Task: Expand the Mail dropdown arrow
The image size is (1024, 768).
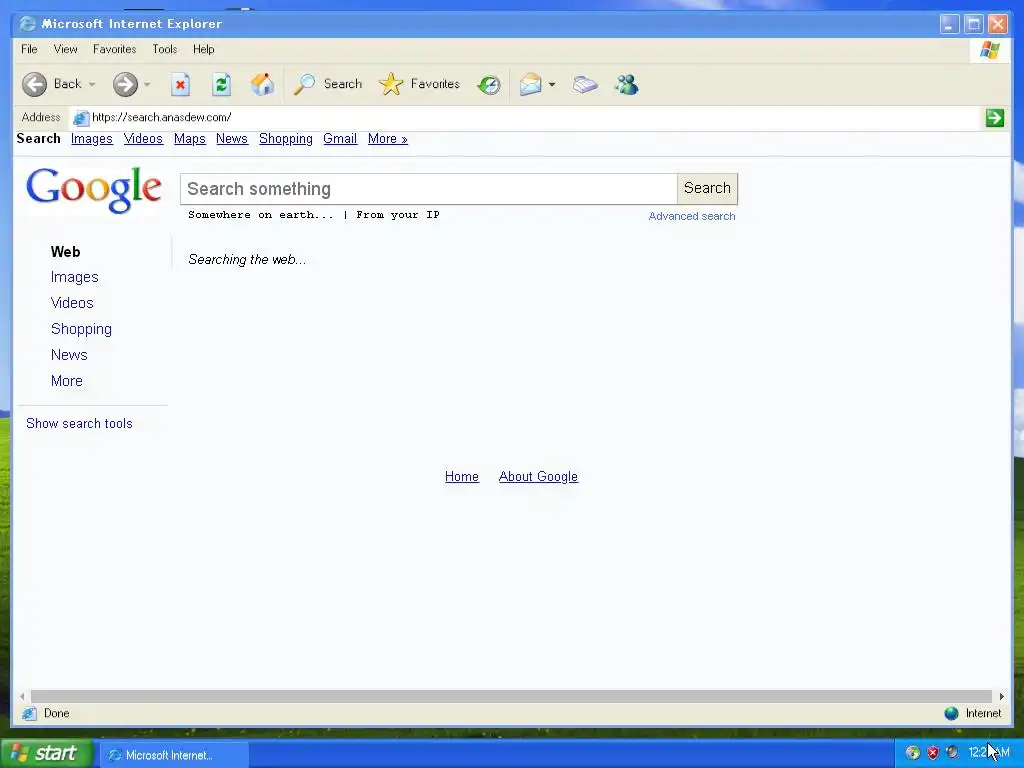Action: coord(552,84)
